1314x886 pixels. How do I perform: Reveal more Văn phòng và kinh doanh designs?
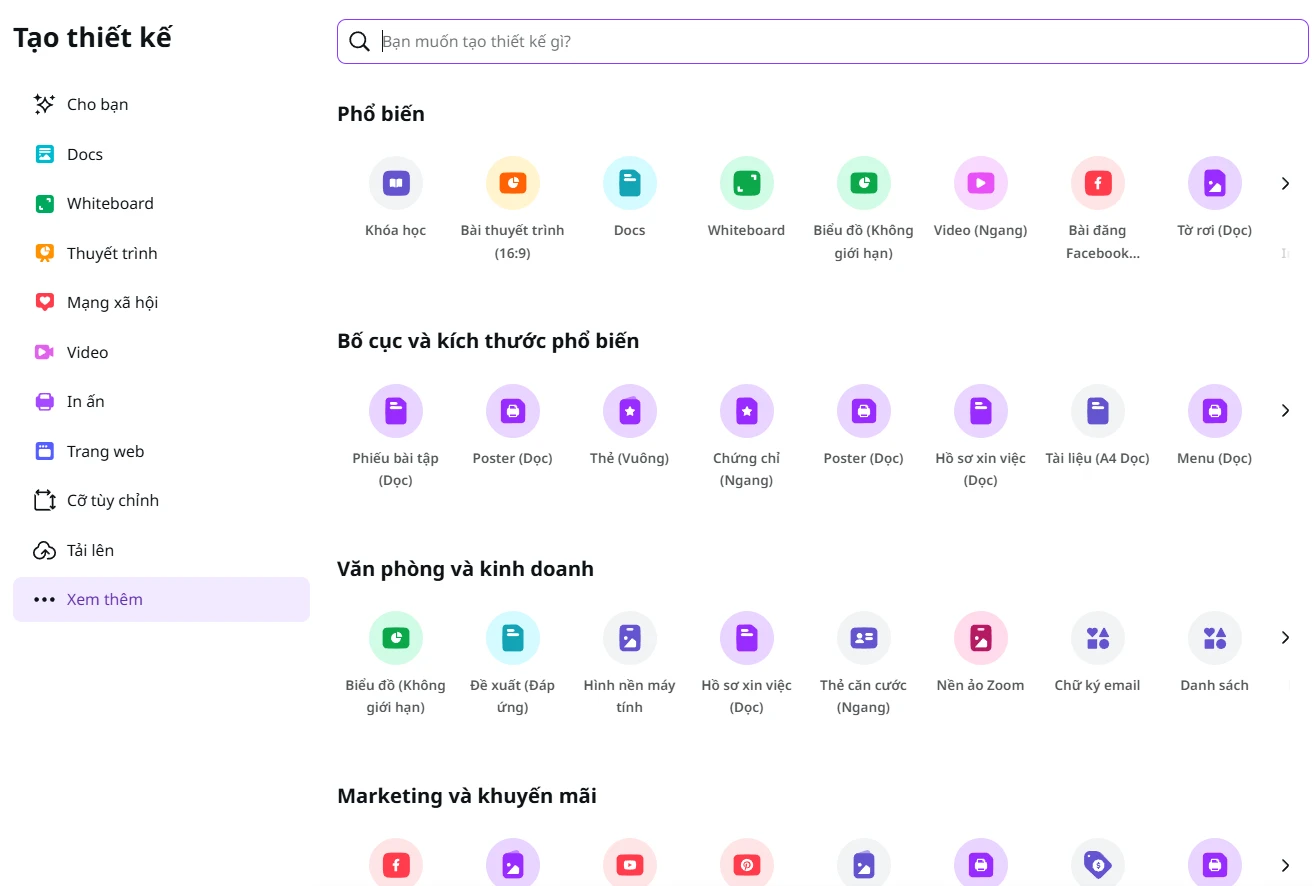1286,638
